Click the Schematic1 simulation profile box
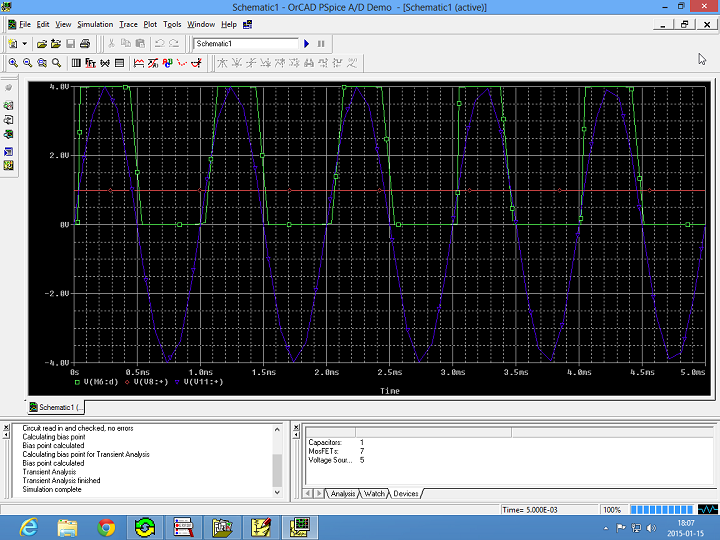Screen dimensions: 720x540 (245, 44)
